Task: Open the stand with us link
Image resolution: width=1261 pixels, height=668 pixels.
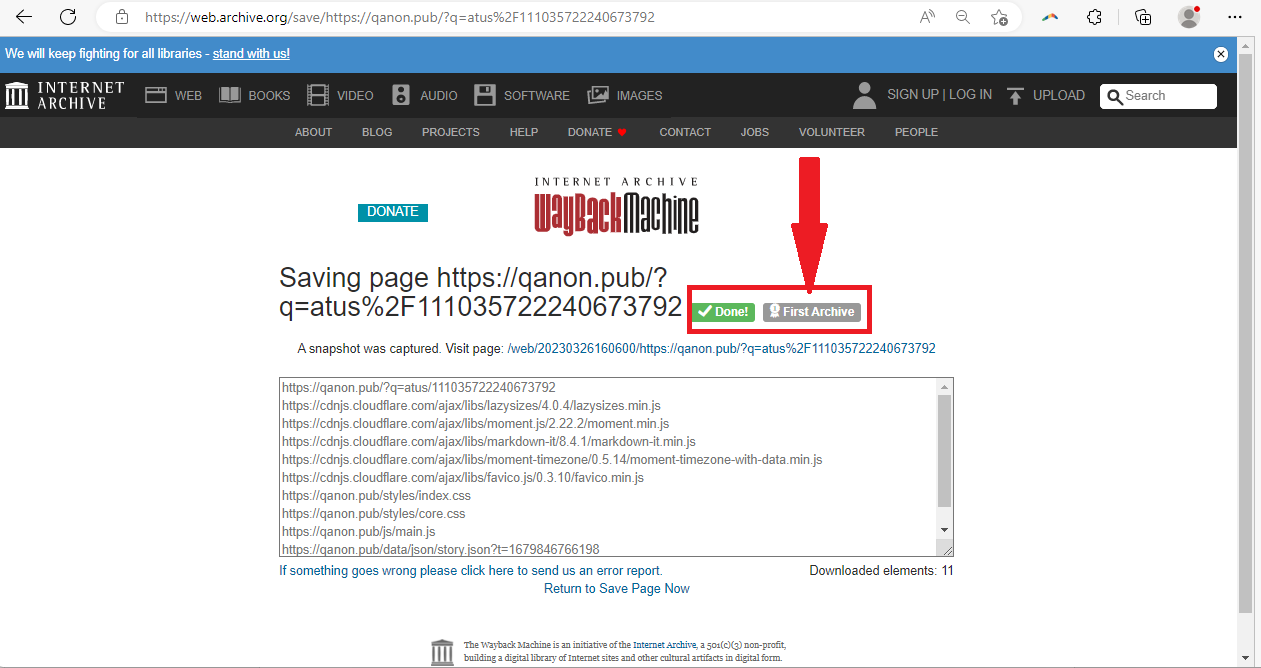Action: [x=251, y=54]
